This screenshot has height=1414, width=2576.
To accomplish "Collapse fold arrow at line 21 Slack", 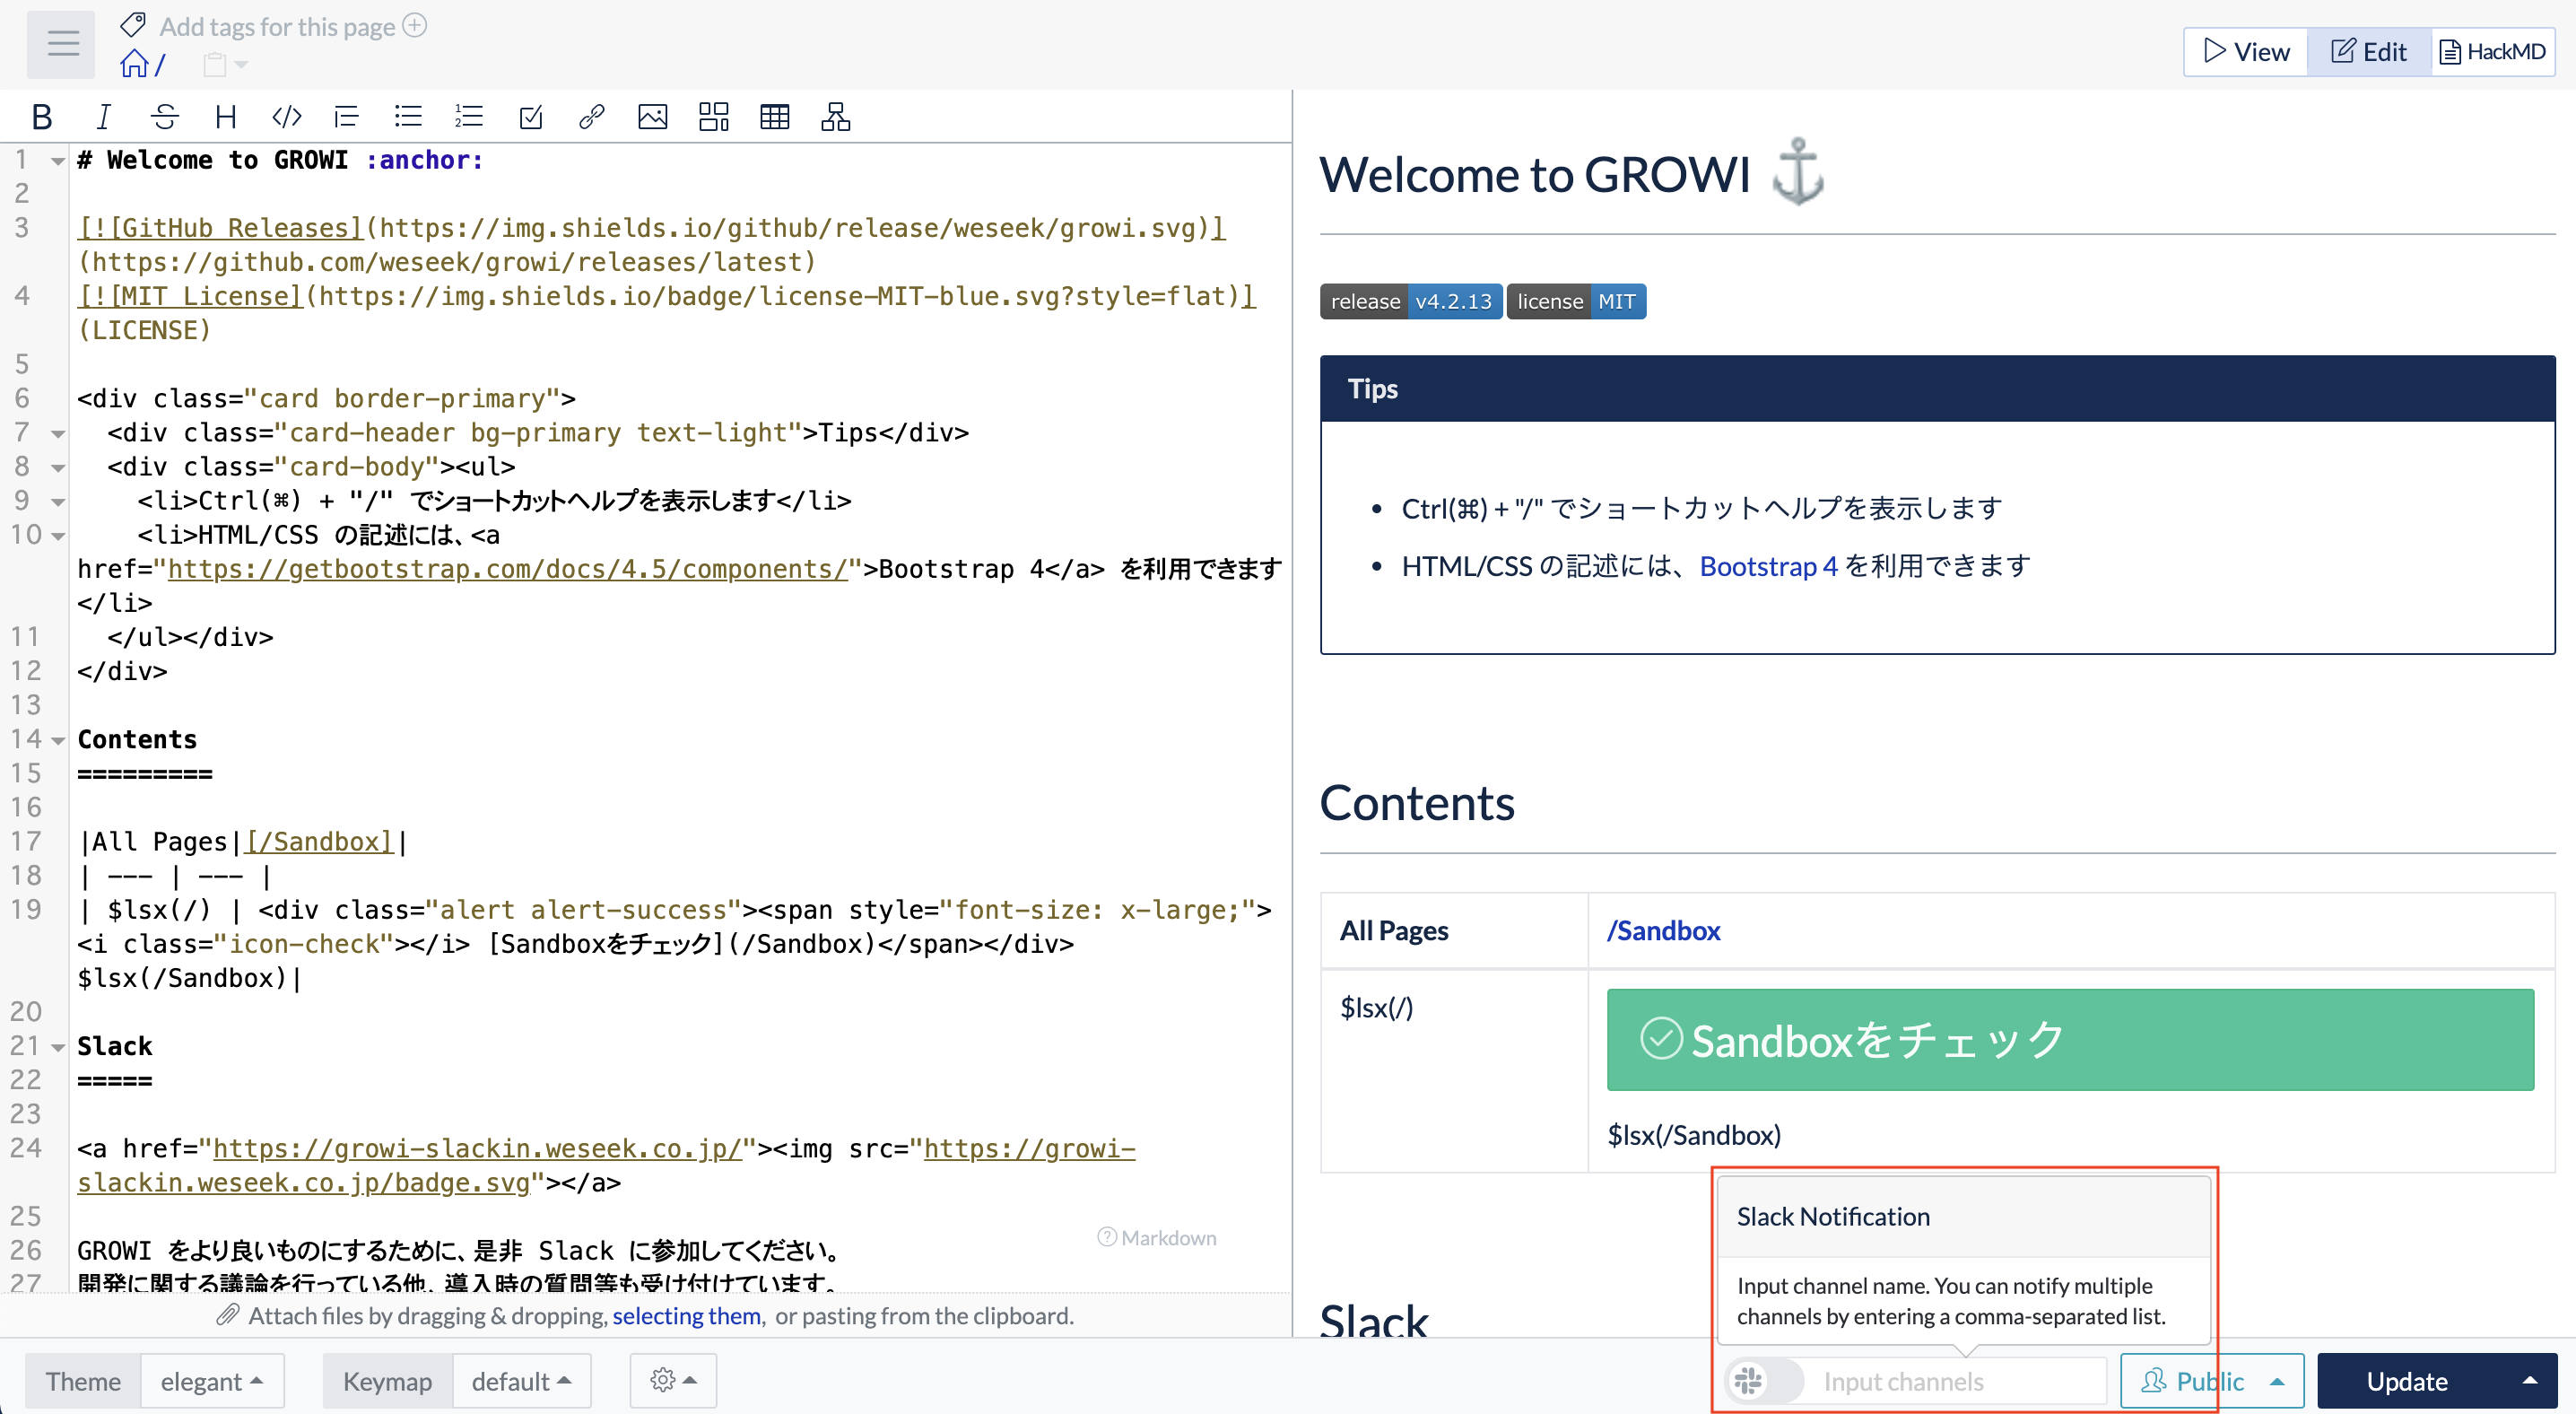I will (58, 1048).
